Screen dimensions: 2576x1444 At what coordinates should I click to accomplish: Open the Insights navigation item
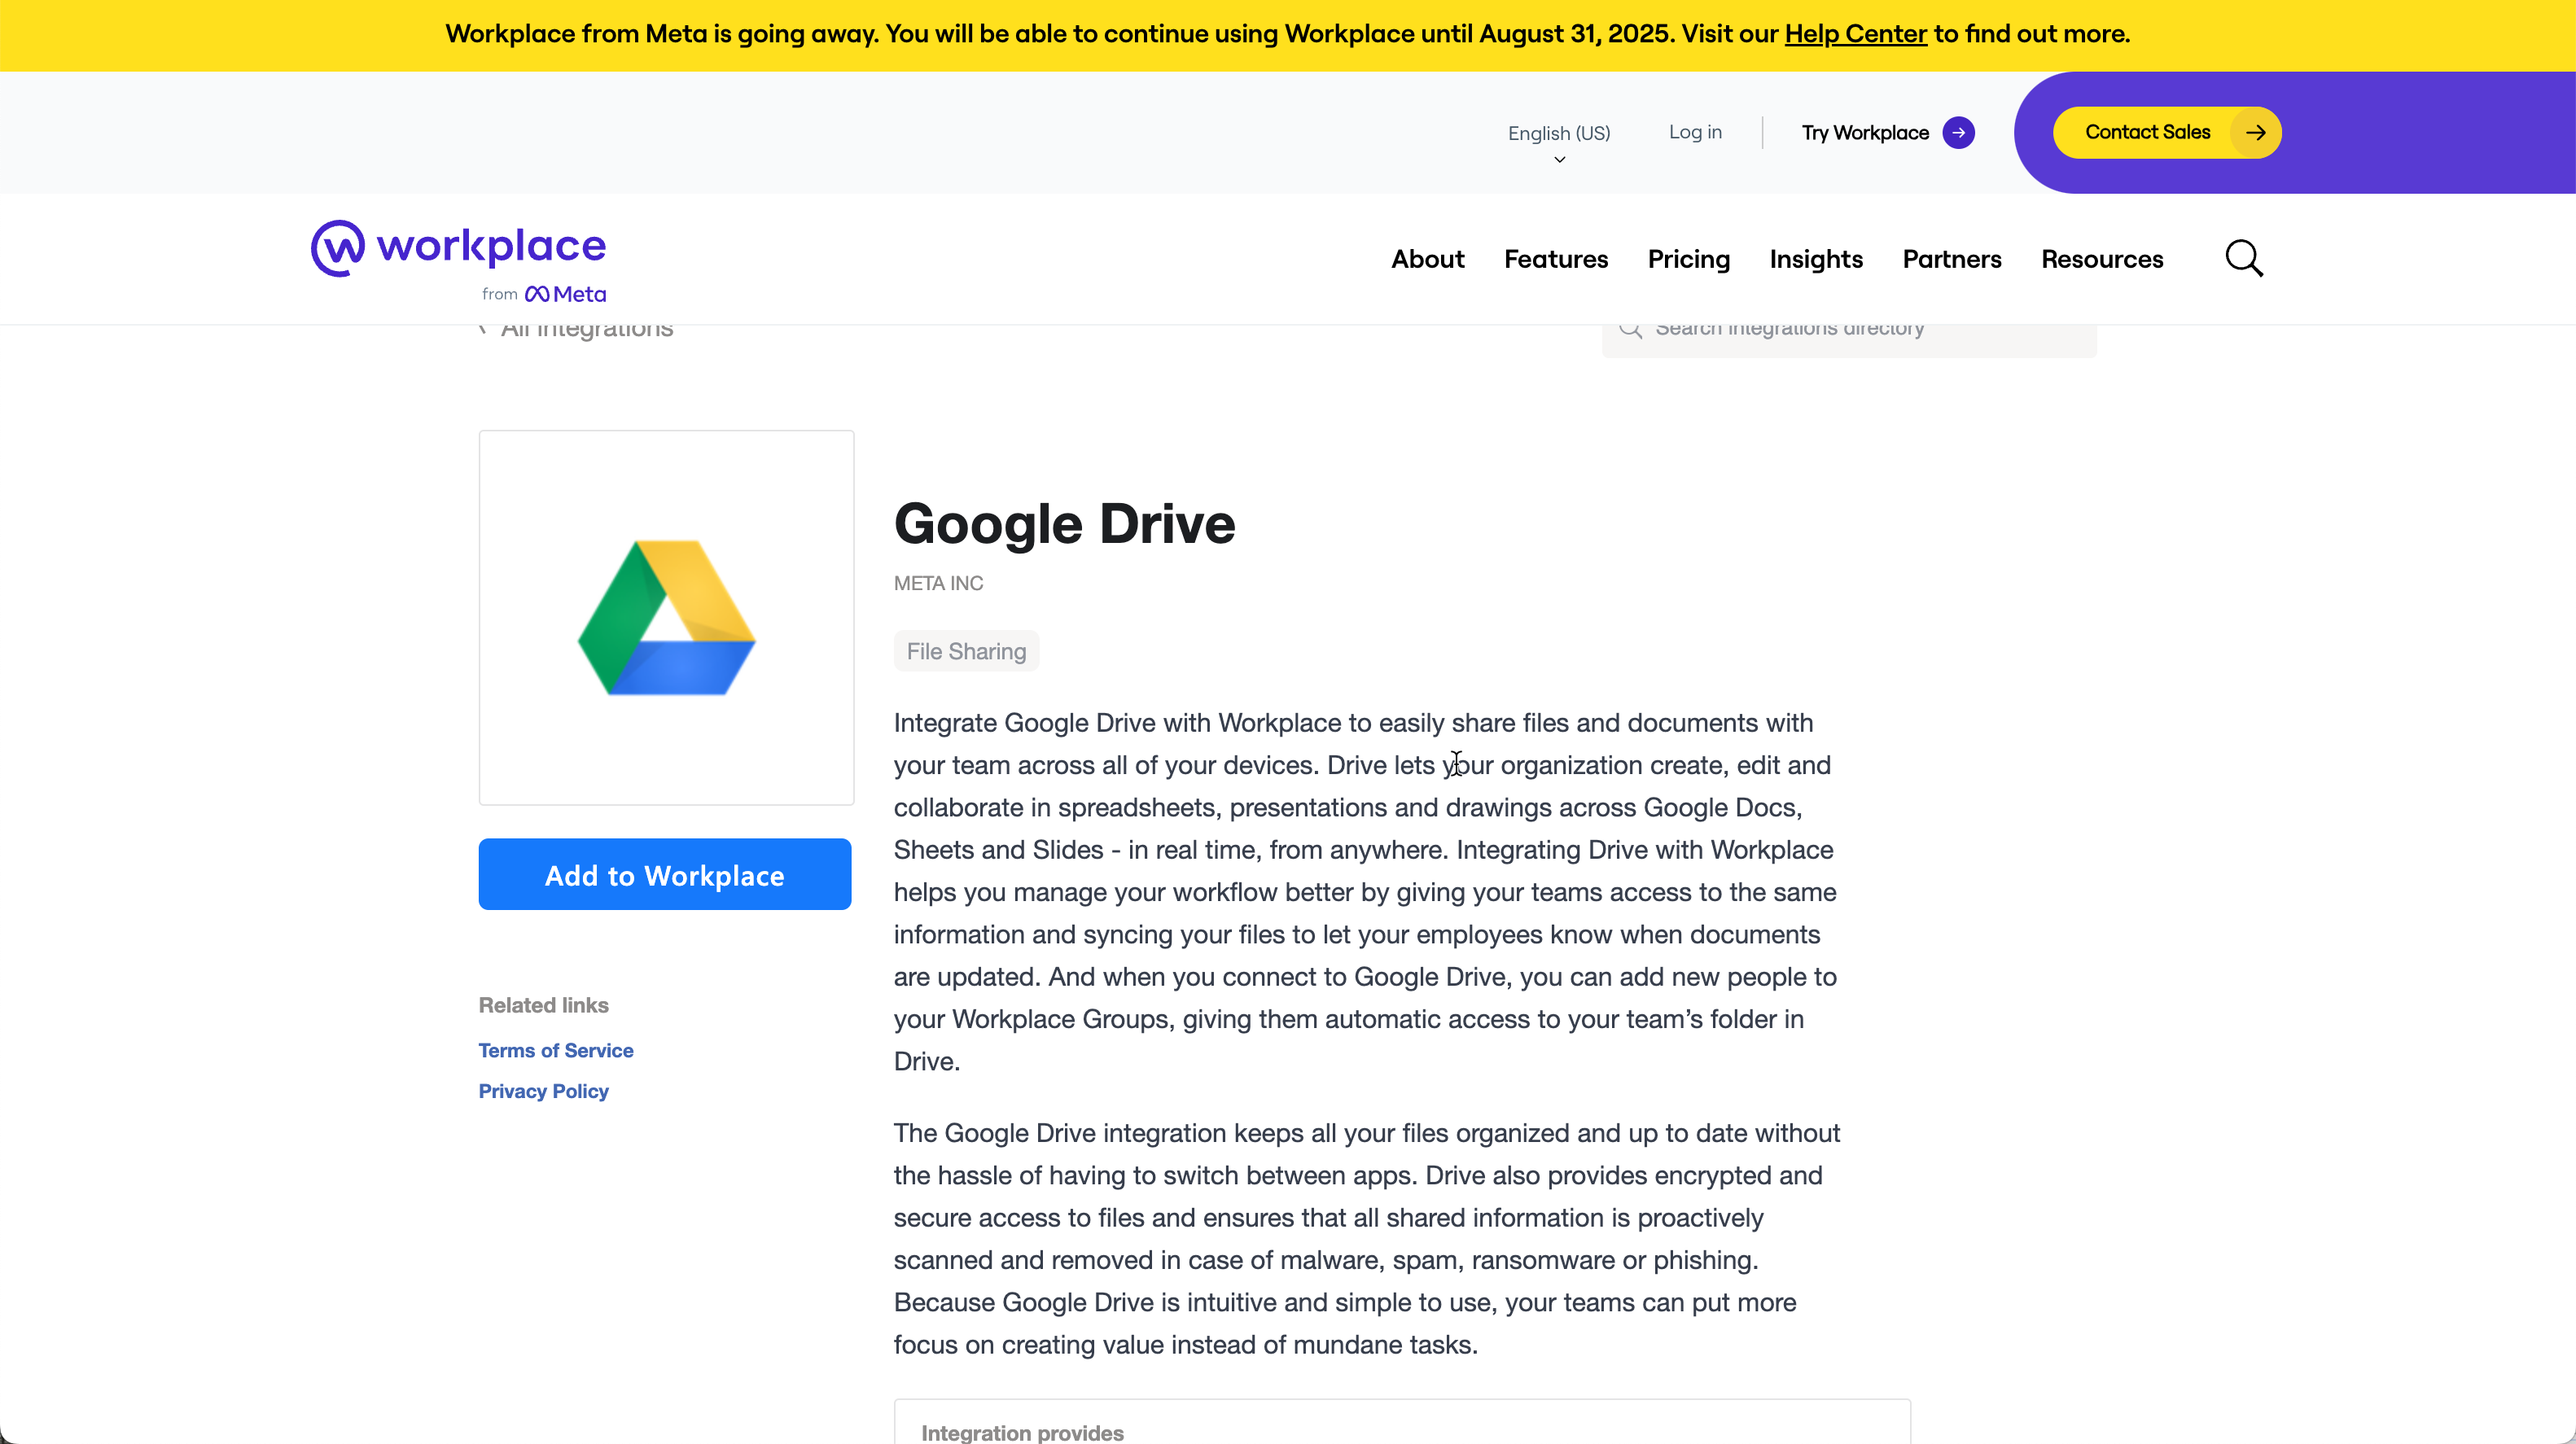point(1816,259)
